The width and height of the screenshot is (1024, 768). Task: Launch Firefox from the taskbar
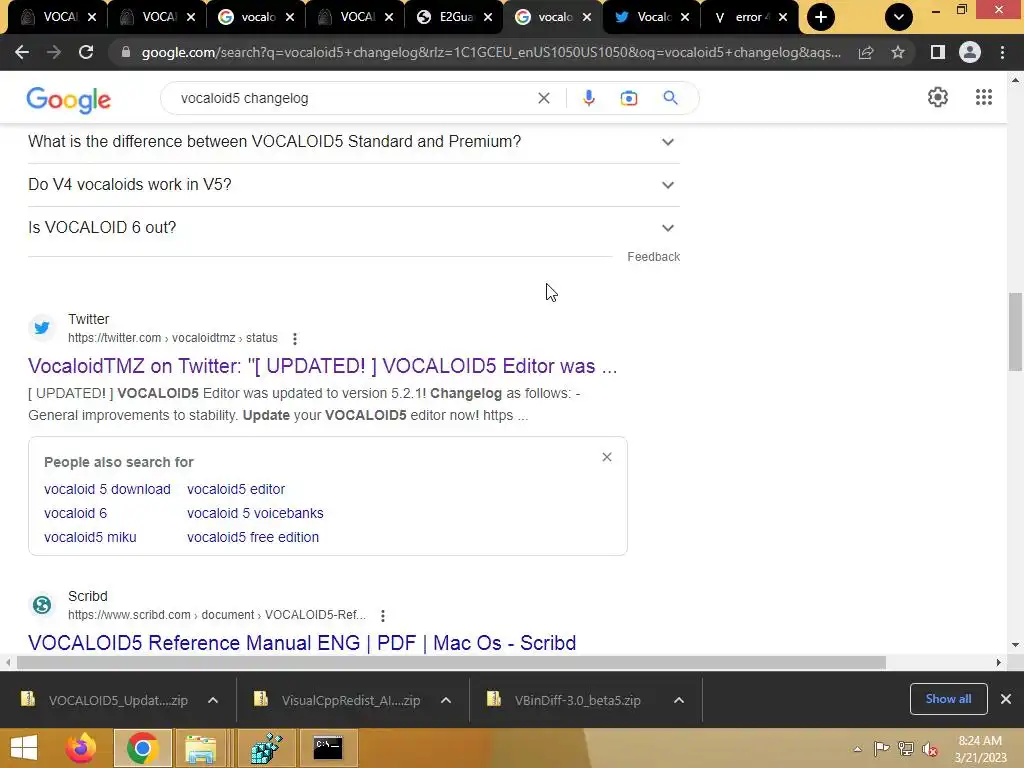(x=81, y=748)
